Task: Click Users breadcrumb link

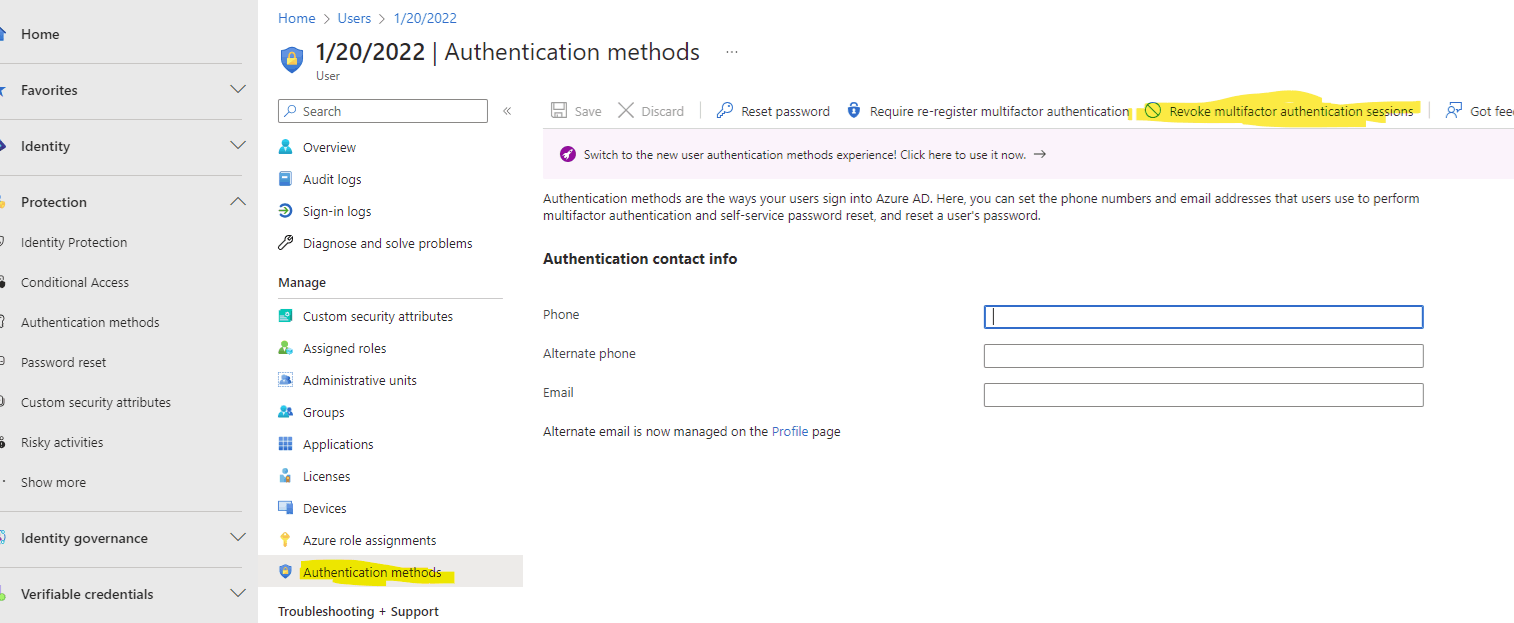Action: (354, 18)
